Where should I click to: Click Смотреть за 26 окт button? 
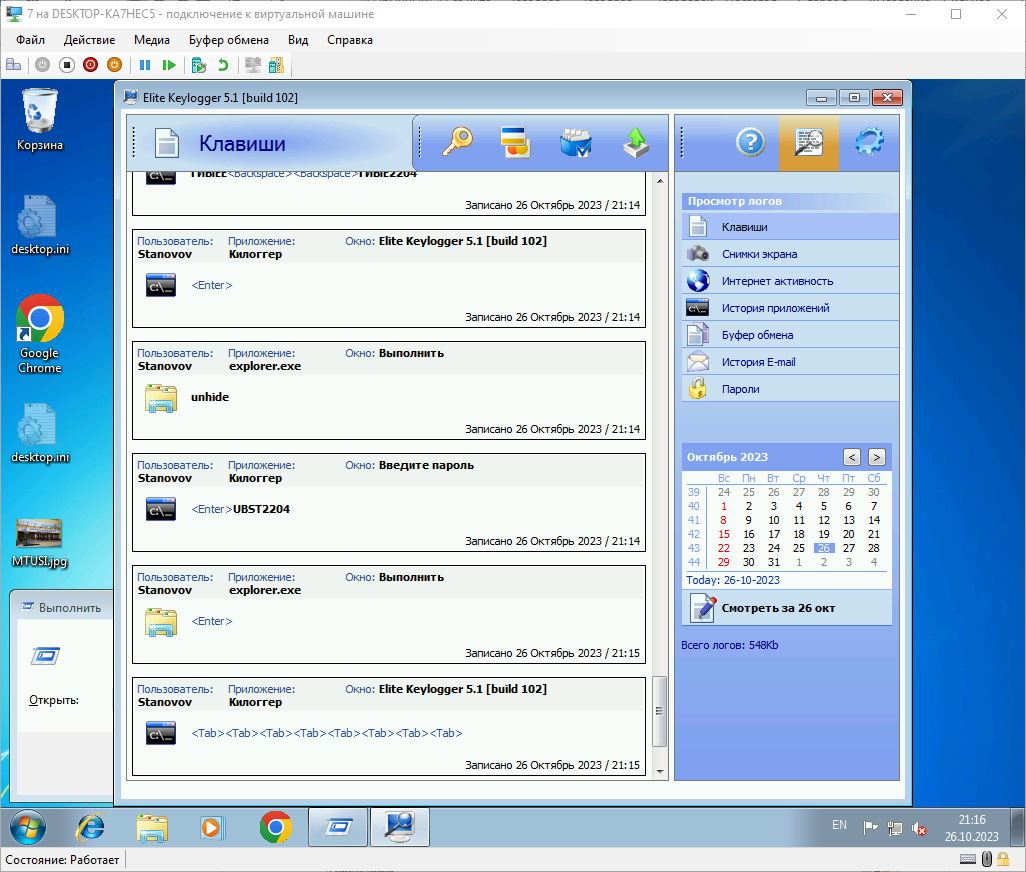(x=787, y=608)
